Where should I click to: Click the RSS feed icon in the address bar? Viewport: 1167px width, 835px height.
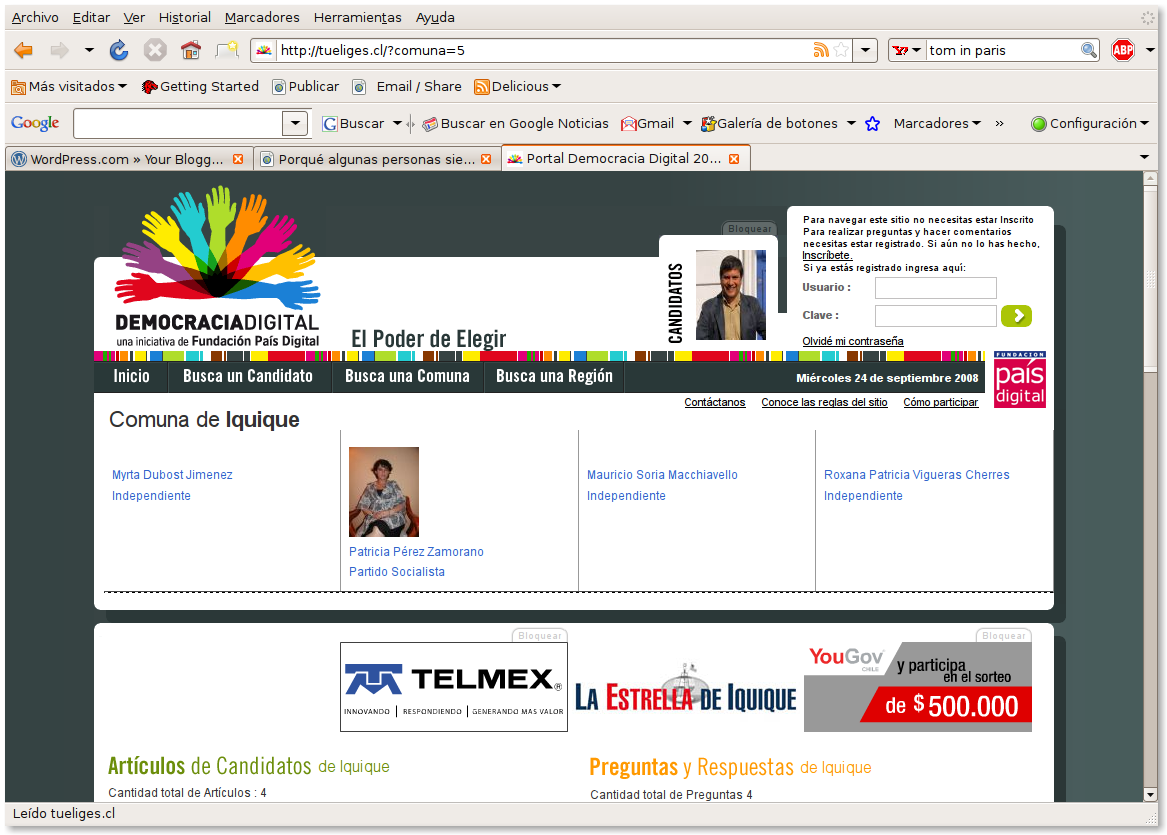point(821,50)
